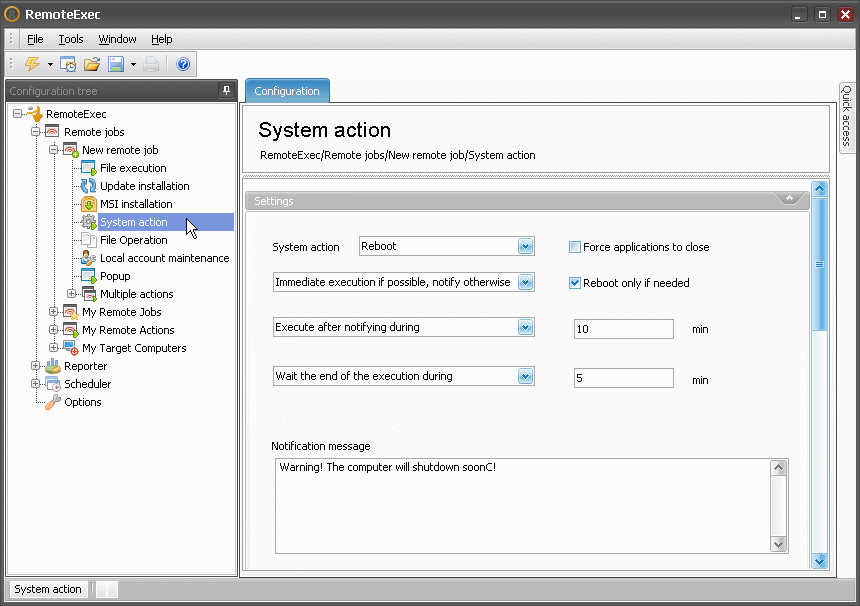The width and height of the screenshot is (860, 606).
Task: Click the File execution icon
Action: (x=88, y=168)
